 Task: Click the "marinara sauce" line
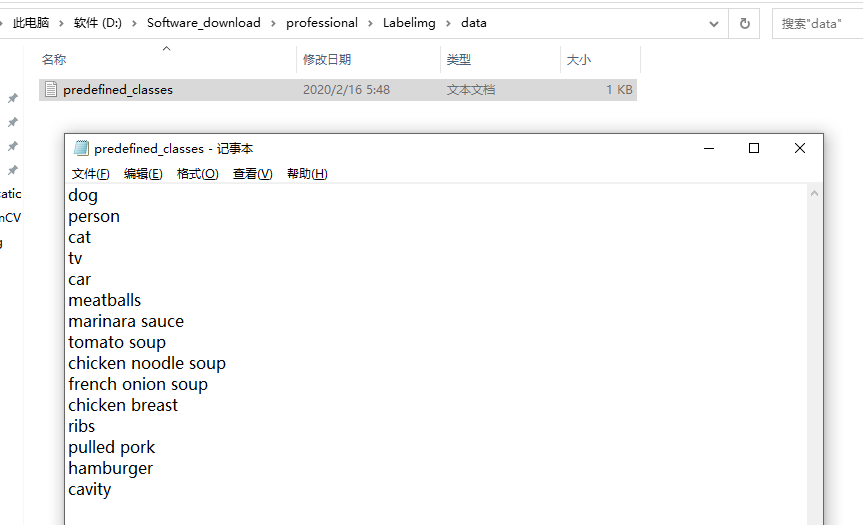126,321
